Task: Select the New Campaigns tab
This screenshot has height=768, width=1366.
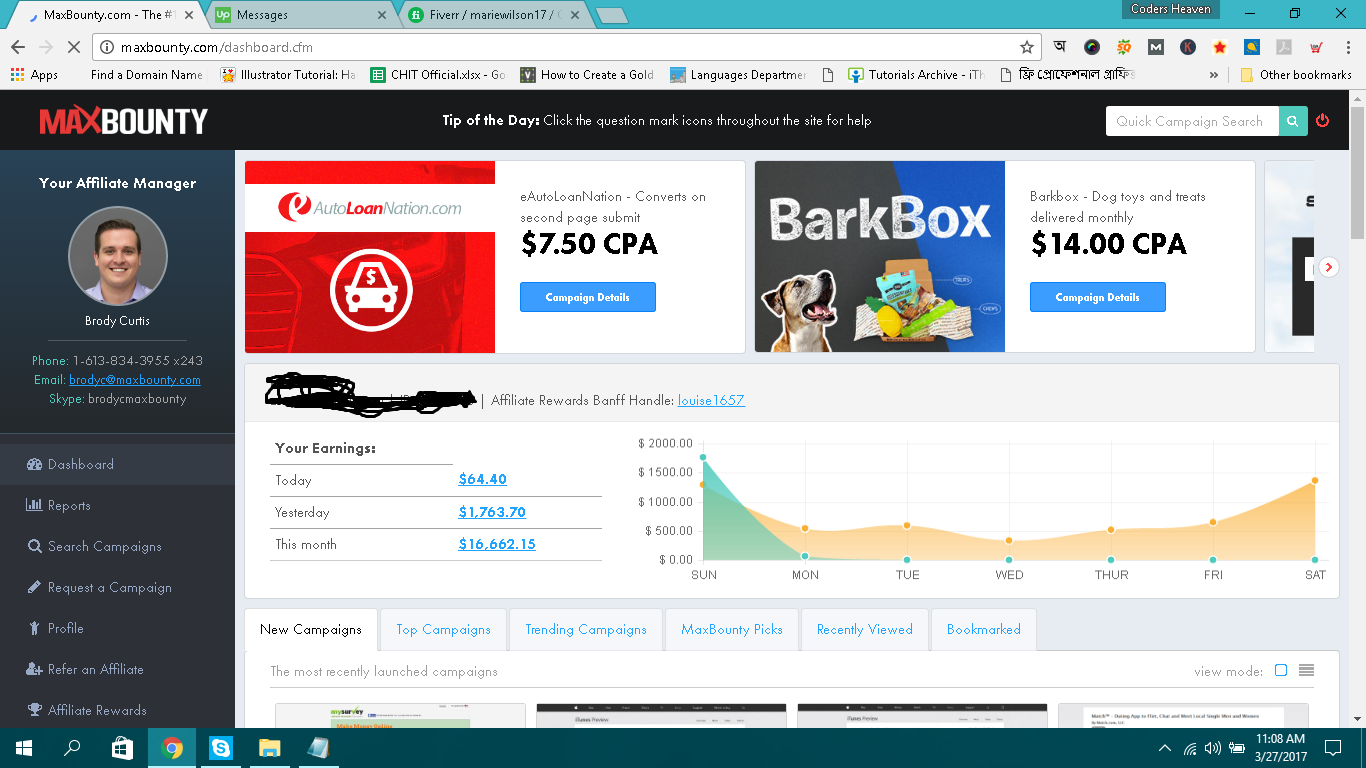Action: [311, 630]
